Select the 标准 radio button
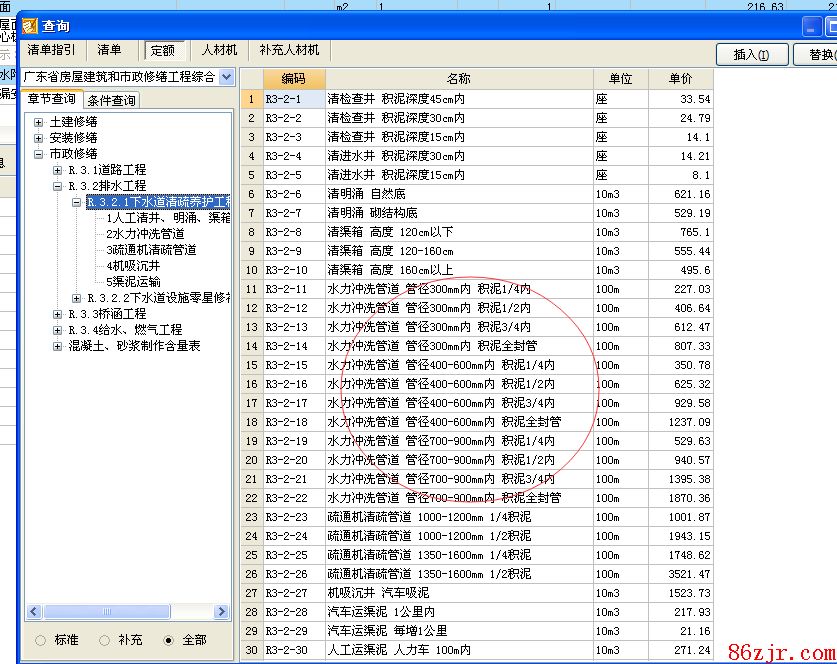Screen dimensions: 837x664 coord(41,639)
